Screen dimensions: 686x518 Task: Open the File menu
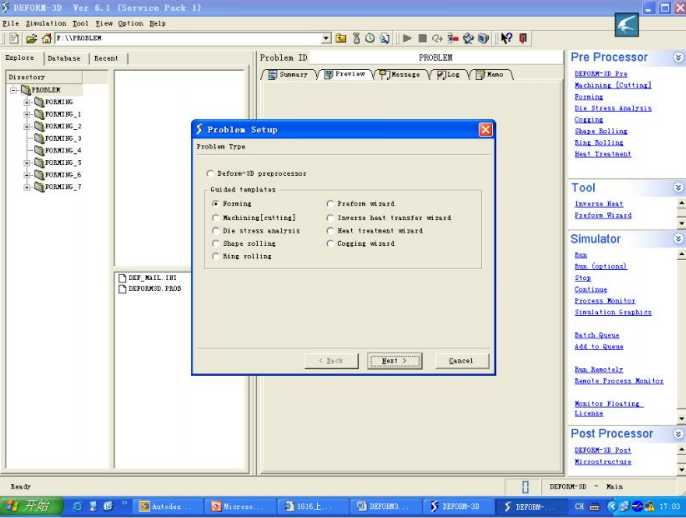[x=10, y=24]
